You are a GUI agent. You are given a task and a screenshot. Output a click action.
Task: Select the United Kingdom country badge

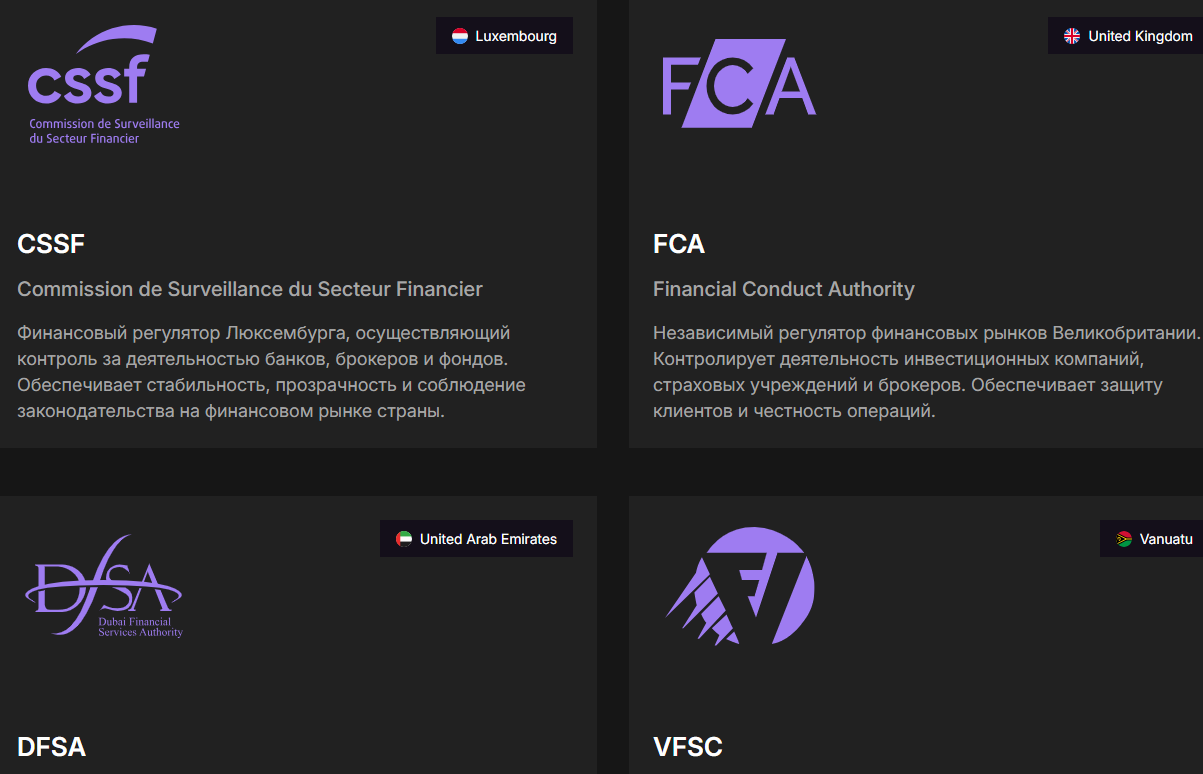1126,36
